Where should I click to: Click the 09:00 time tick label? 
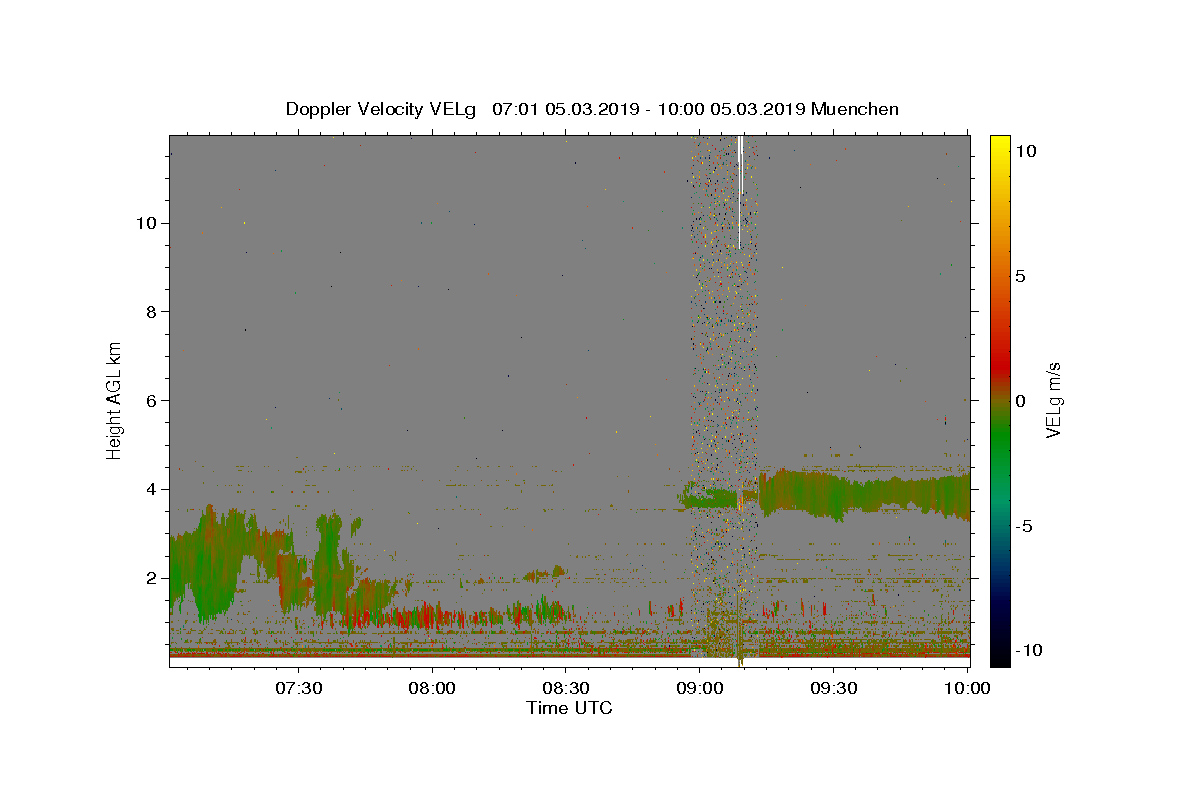[x=700, y=688]
